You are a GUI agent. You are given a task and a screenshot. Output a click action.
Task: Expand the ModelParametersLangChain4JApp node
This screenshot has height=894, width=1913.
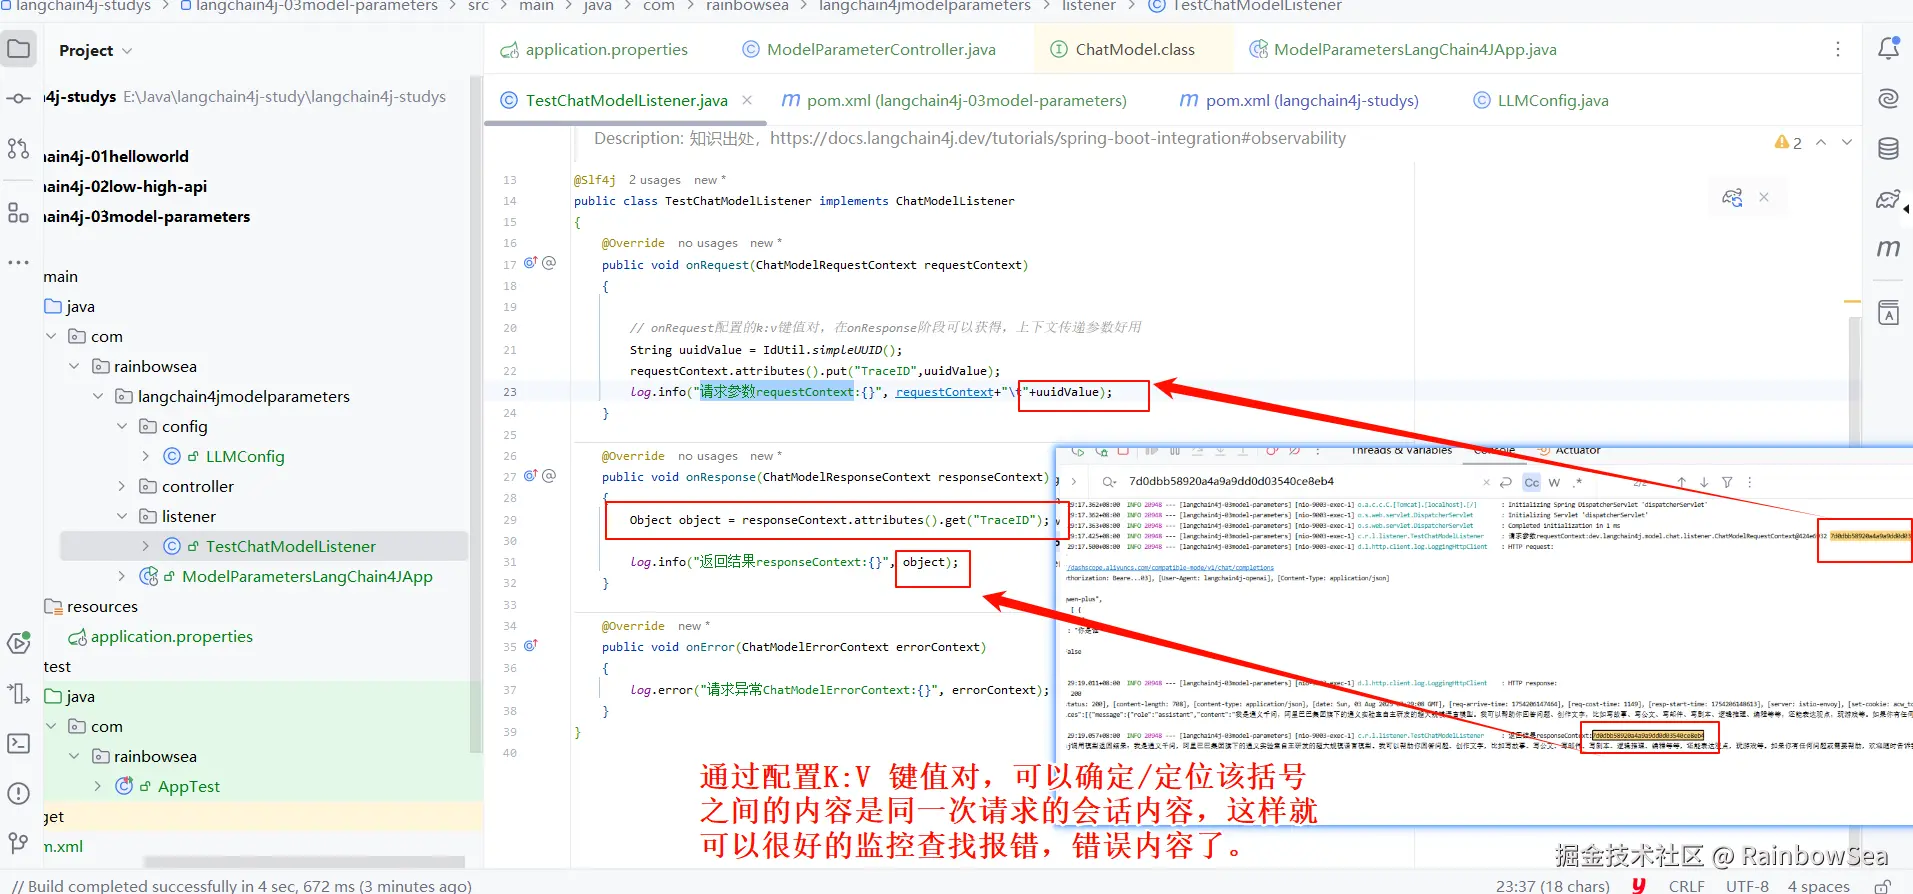pos(122,576)
